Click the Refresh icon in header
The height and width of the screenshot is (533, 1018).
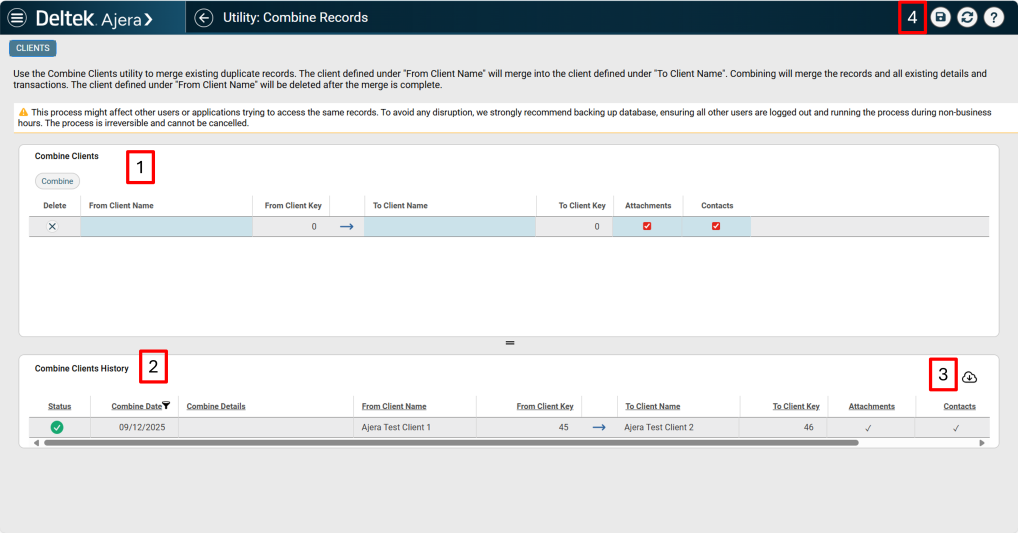[x=967, y=17]
